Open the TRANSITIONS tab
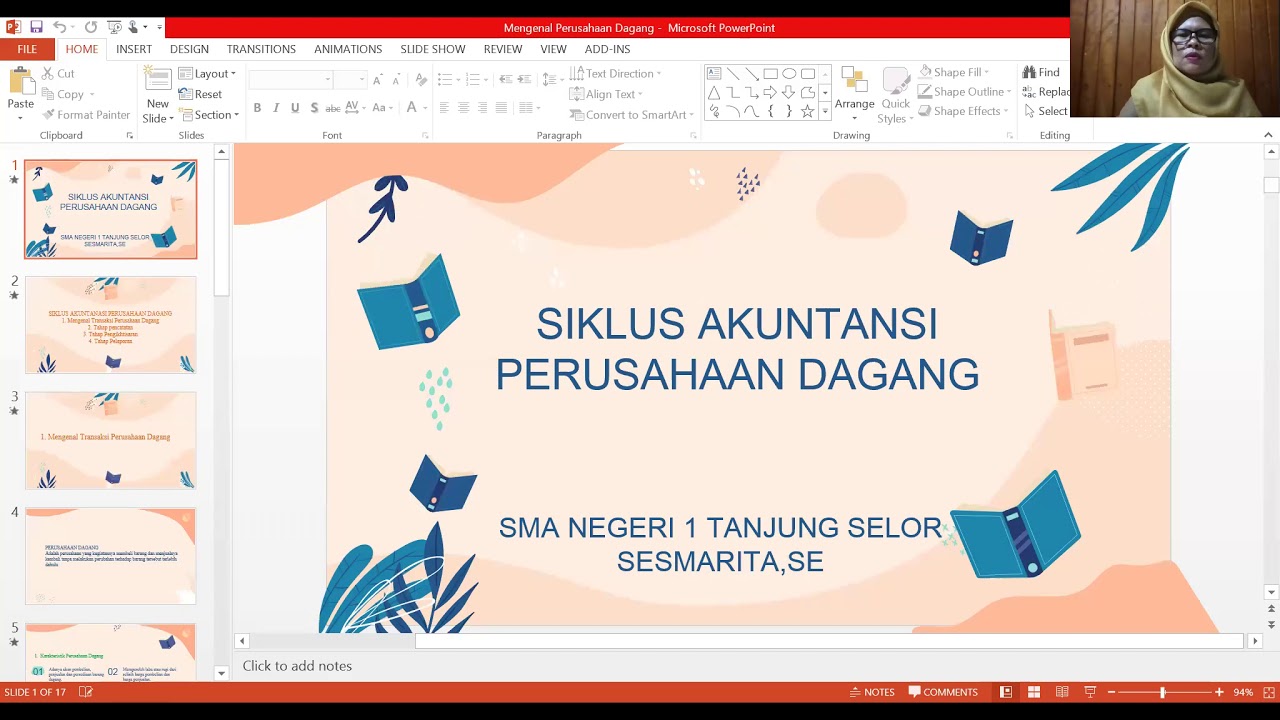The width and height of the screenshot is (1280, 720). tap(261, 49)
